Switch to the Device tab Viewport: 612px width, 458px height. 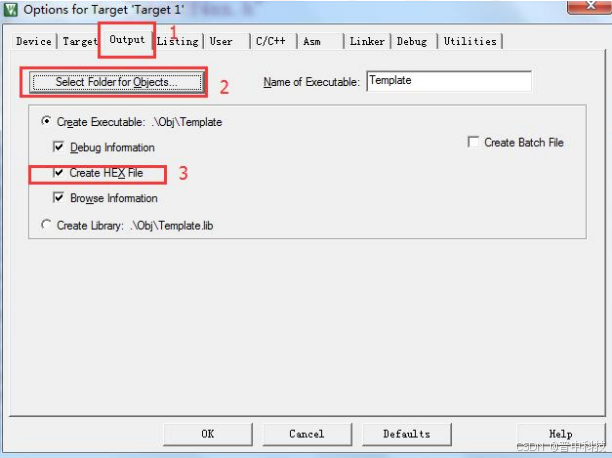click(x=34, y=41)
